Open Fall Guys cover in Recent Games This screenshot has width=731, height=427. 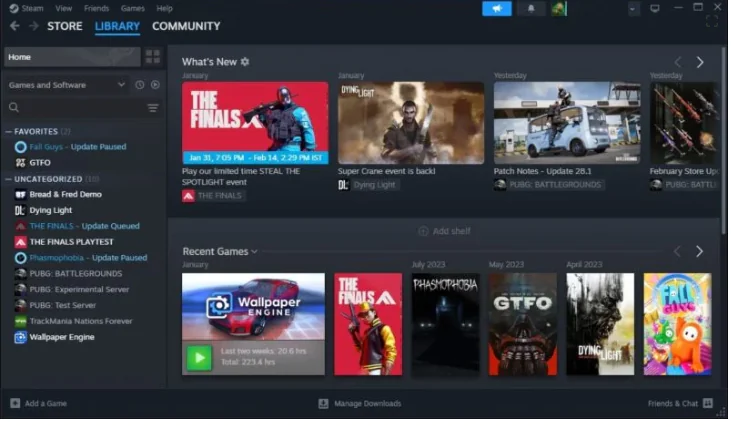677,324
